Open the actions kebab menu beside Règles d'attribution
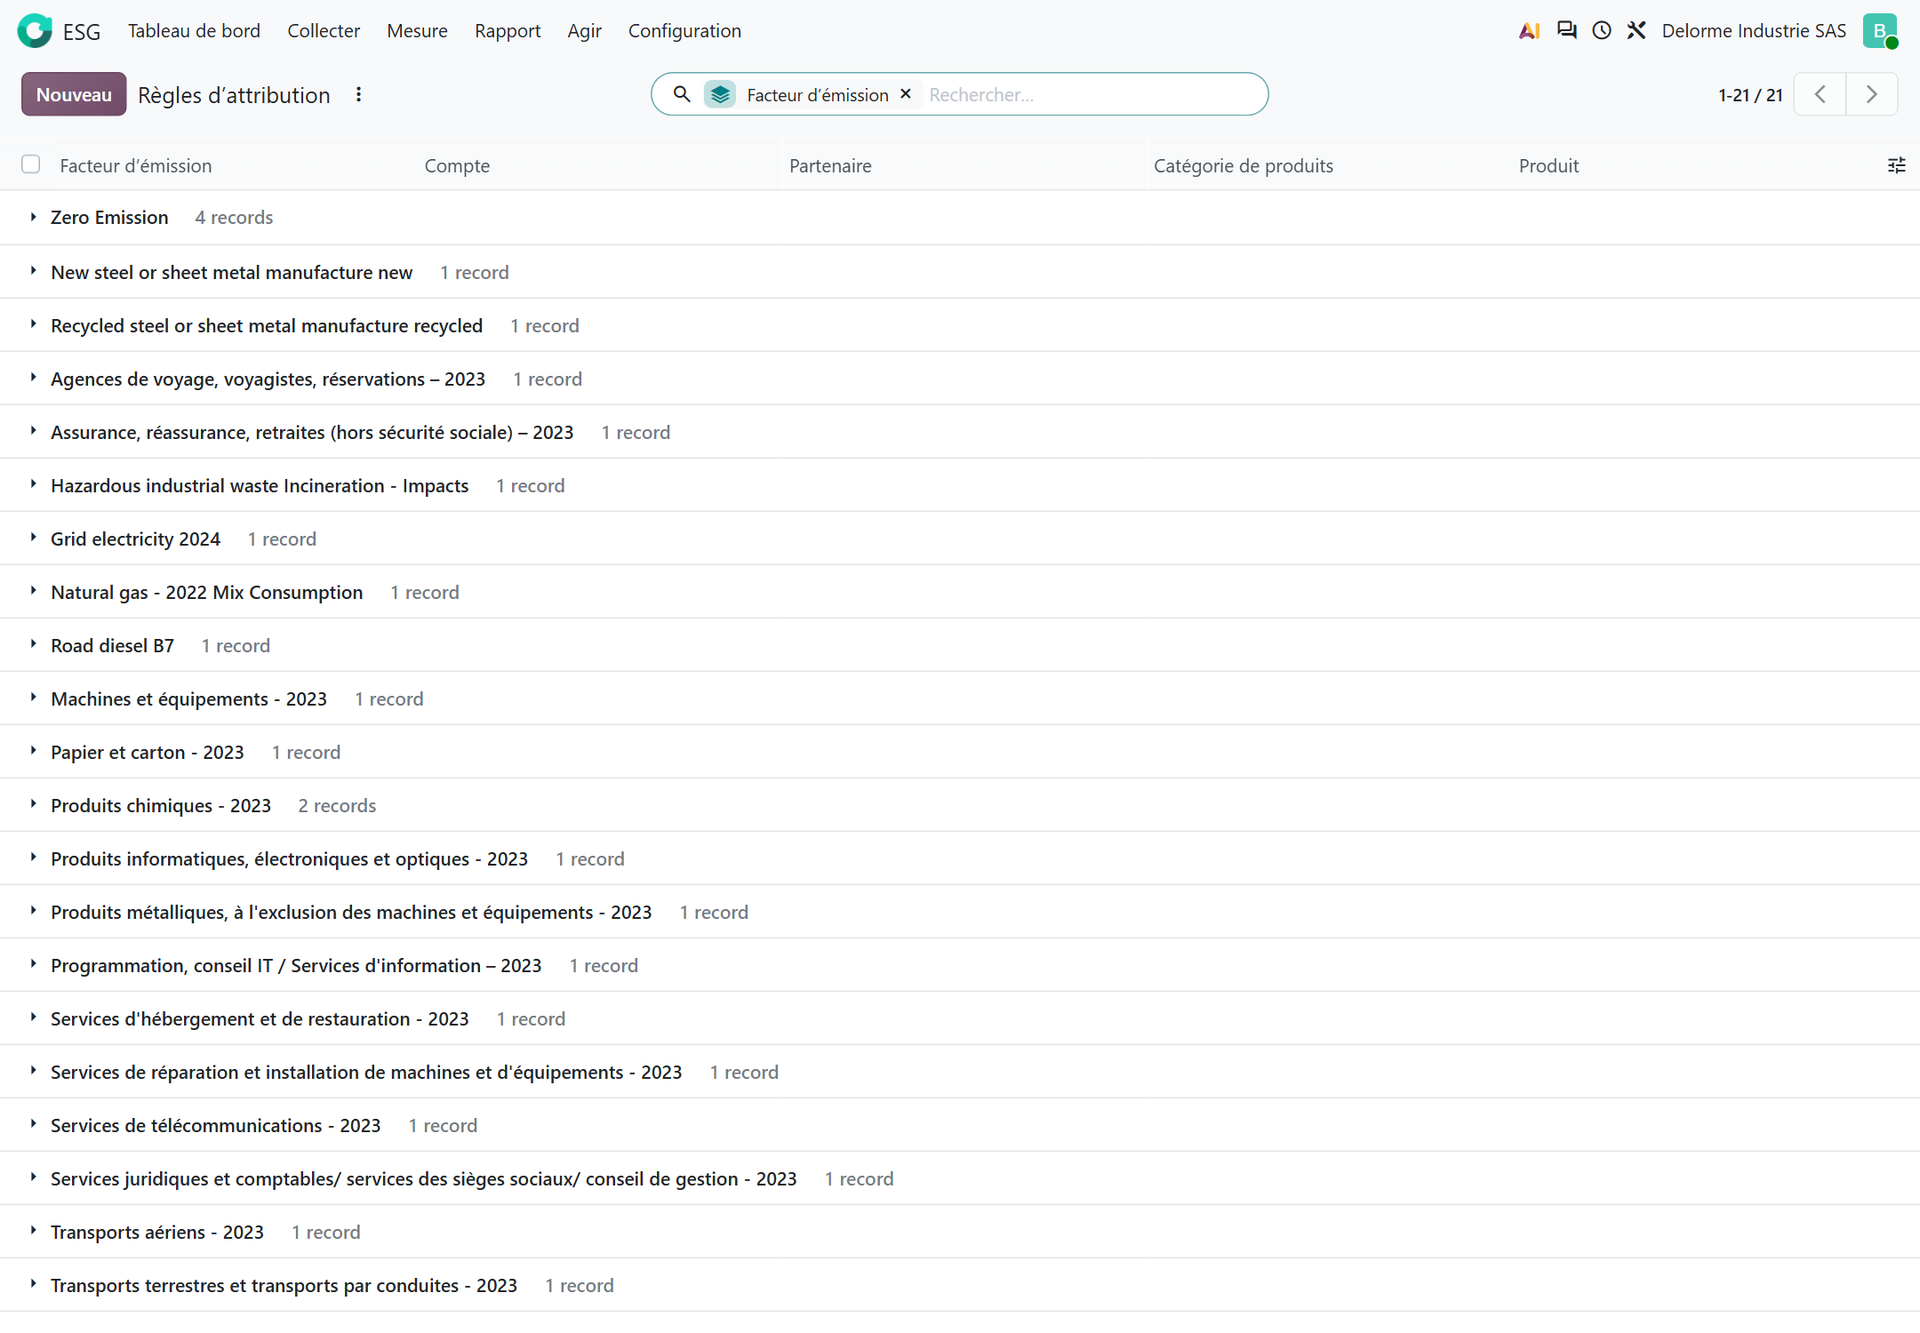 (x=359, y=94)
